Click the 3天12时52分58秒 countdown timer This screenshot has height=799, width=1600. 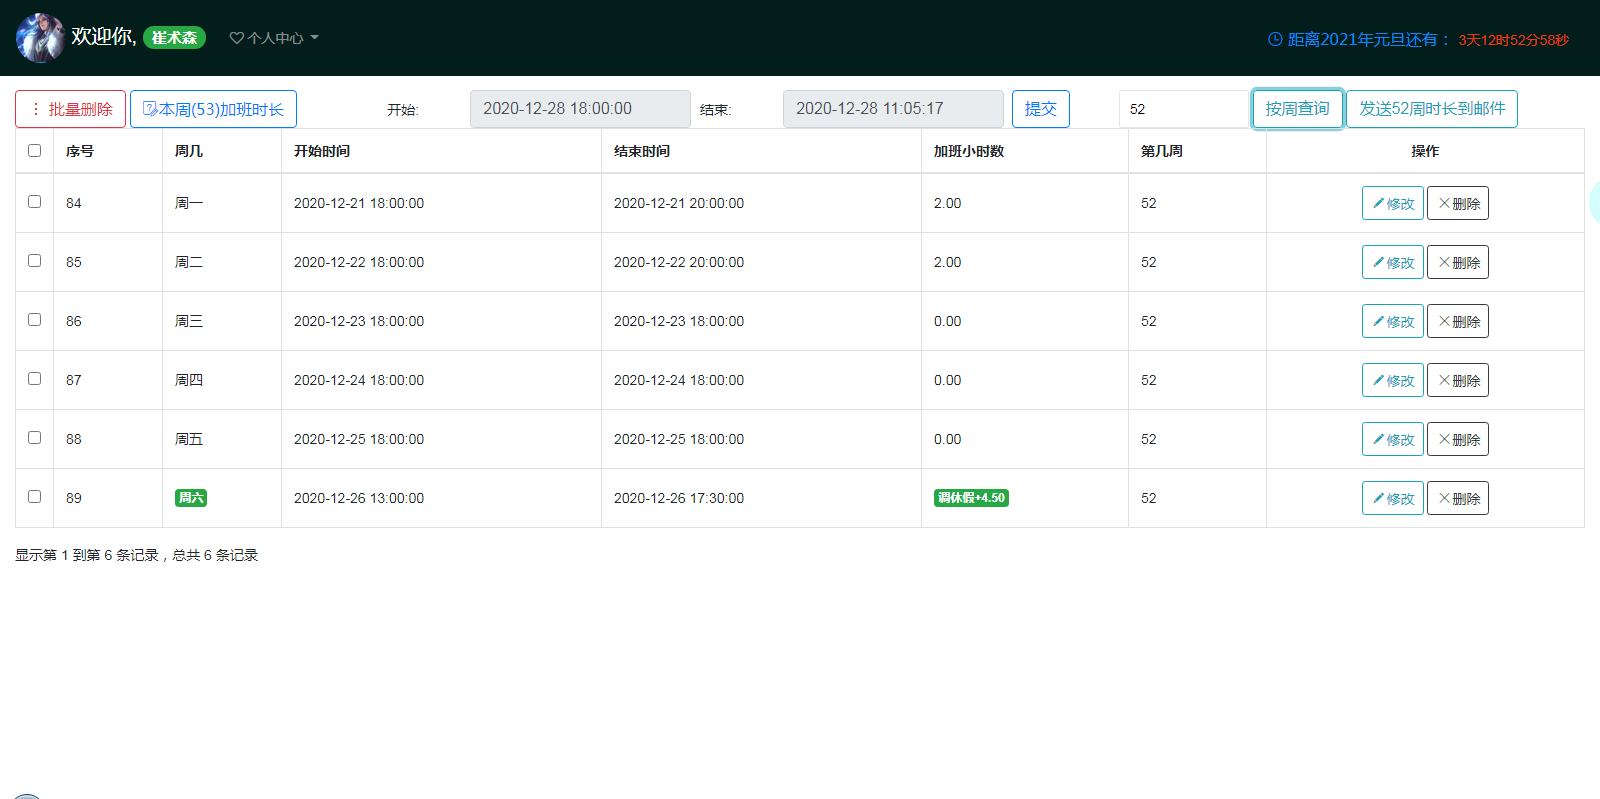click(x=1514, y=40)
